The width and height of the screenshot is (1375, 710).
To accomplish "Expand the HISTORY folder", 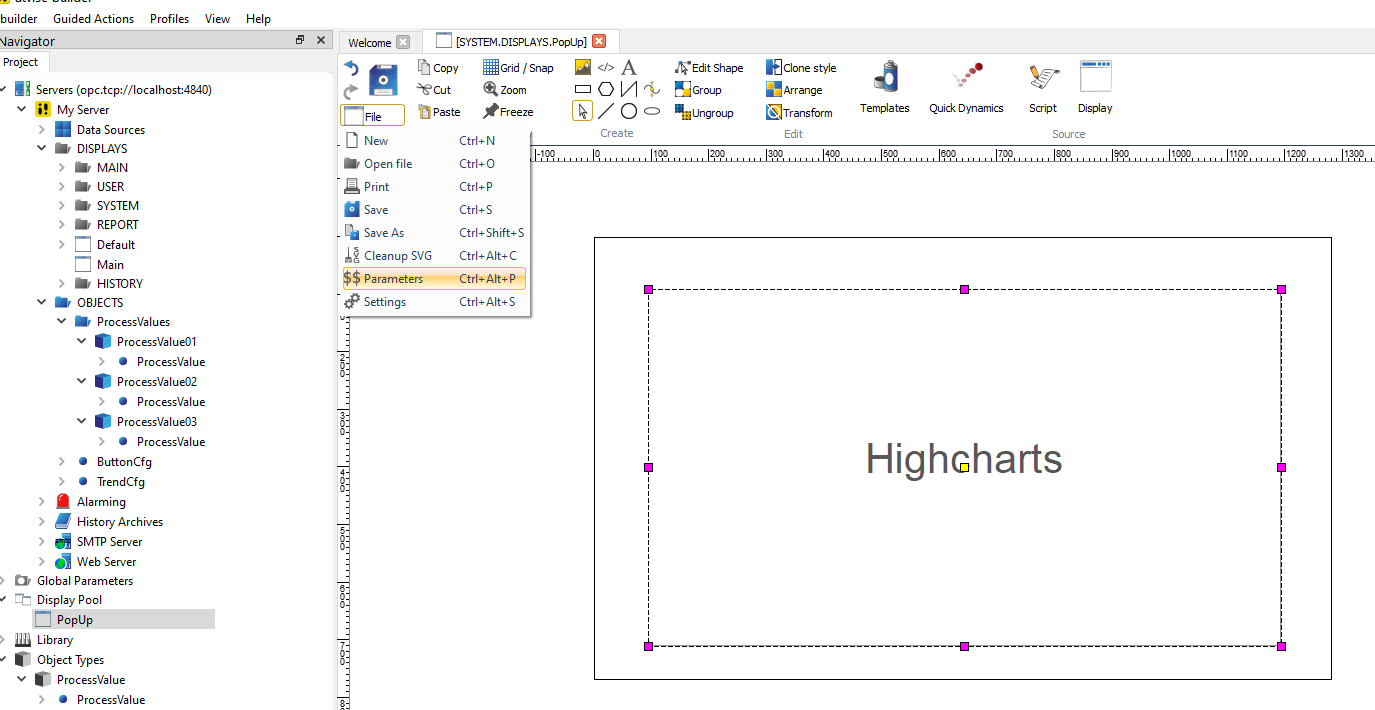I will 62,283.
